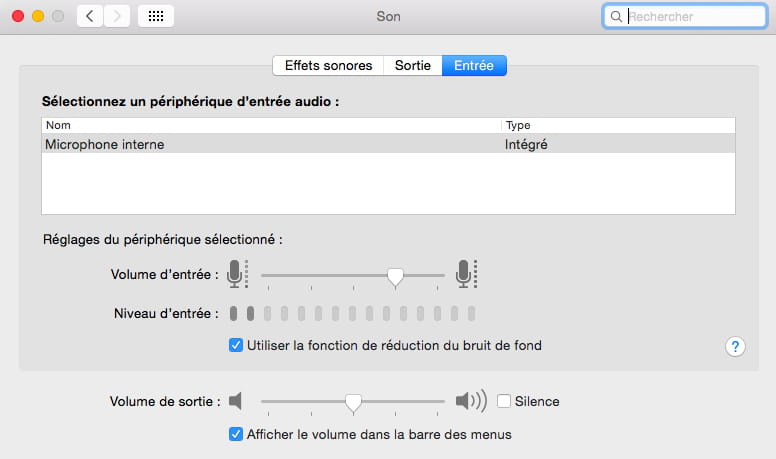The image size is (776, 459).
Task: Click the Rechercher search field
Action: click(692, 17)
